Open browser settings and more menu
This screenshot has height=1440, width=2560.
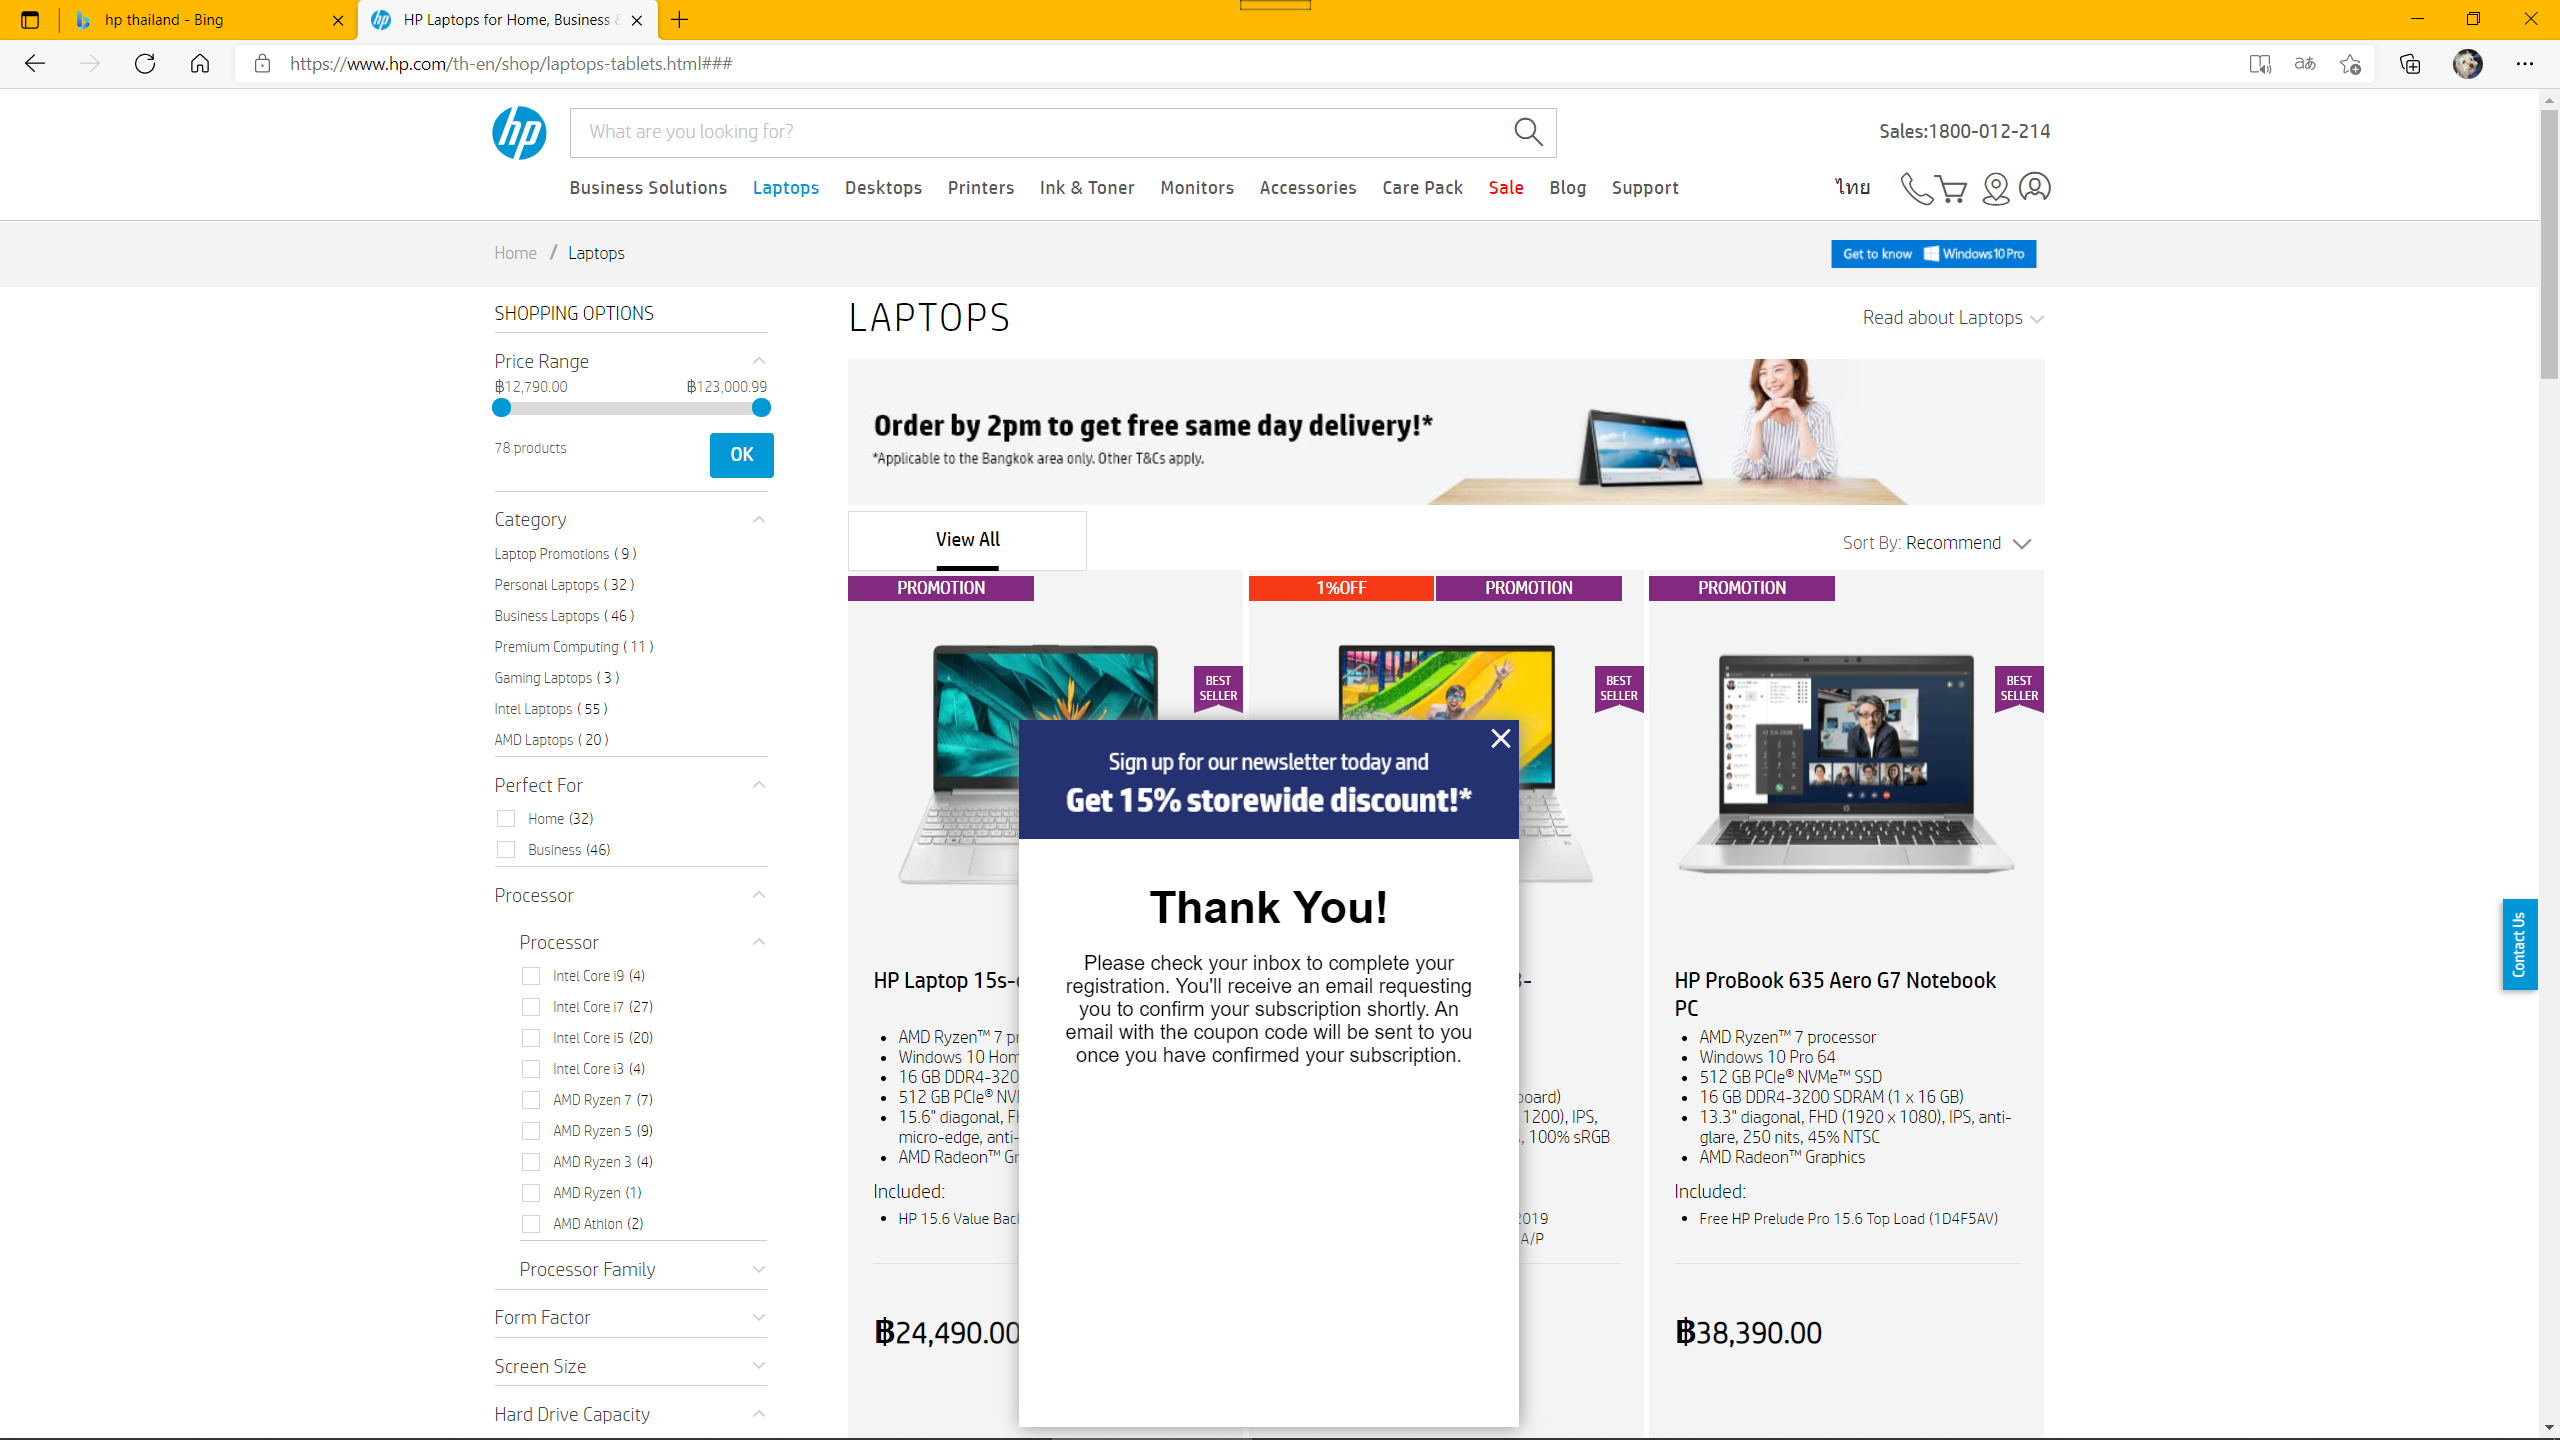[2525, 64]
